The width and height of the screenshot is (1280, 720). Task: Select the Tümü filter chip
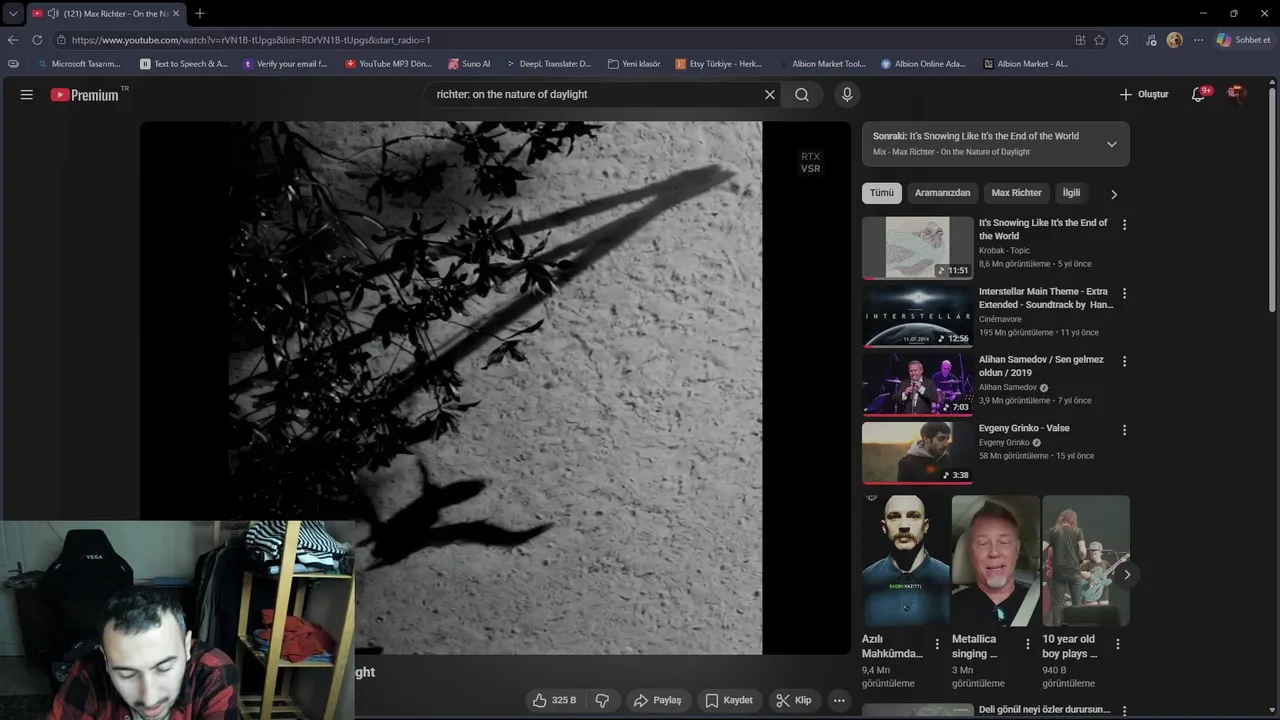(x=882, y=193)
